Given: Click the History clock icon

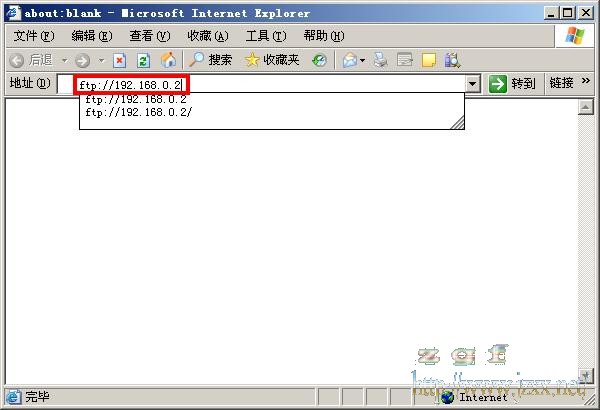Looking at the screenshot, I should tap(319, 60).
